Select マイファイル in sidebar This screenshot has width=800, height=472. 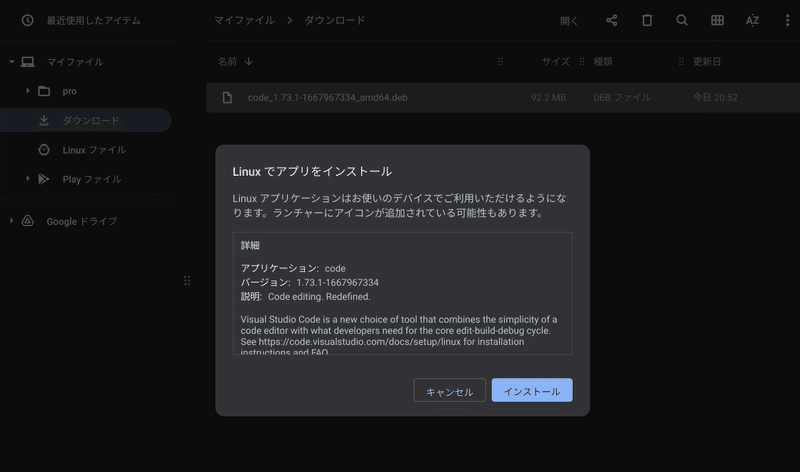[x=75, y=62]
